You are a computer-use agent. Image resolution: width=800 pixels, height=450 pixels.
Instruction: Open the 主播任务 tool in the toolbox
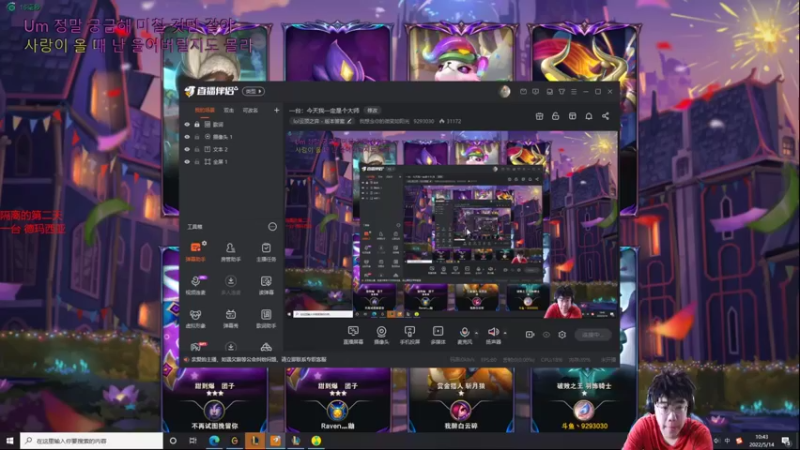(x=266, y=252)
